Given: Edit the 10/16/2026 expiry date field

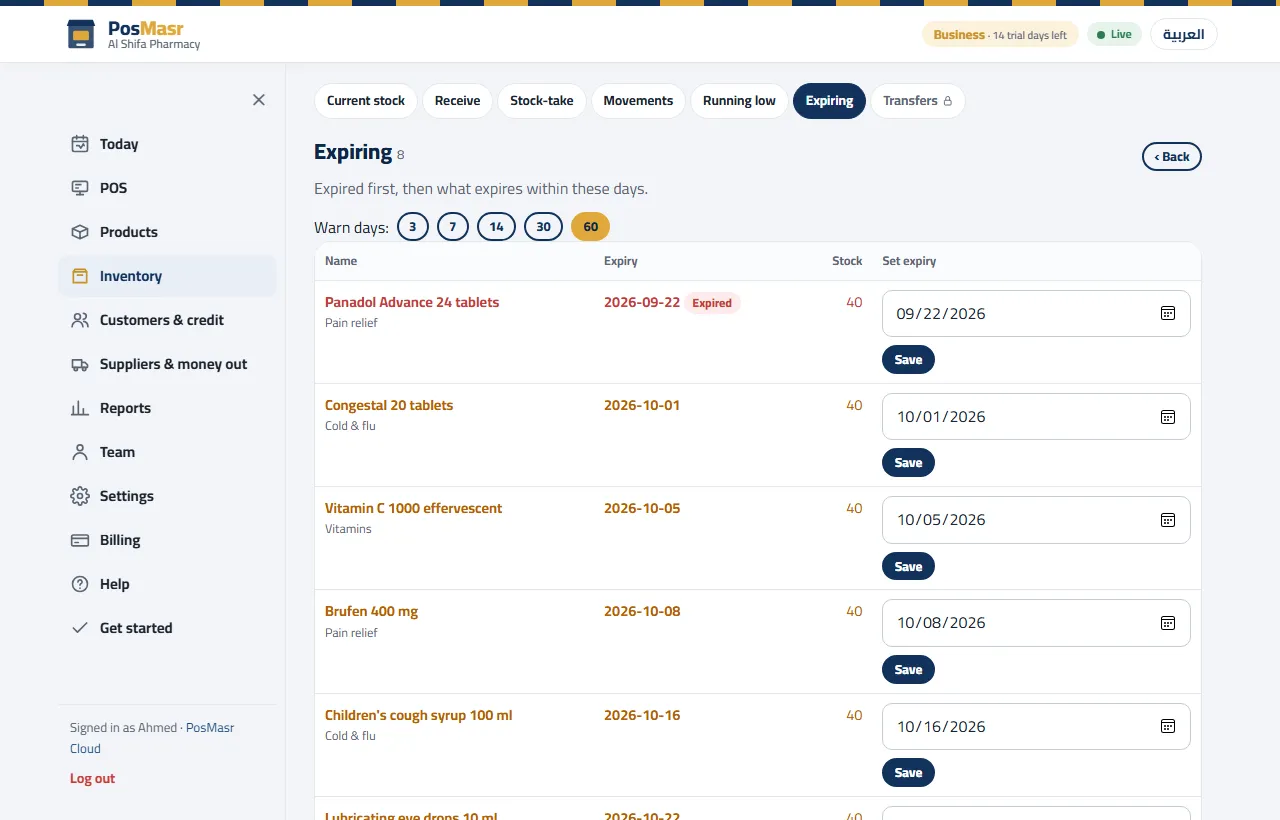Looking at the screenshot, I should coord(1036,726).
